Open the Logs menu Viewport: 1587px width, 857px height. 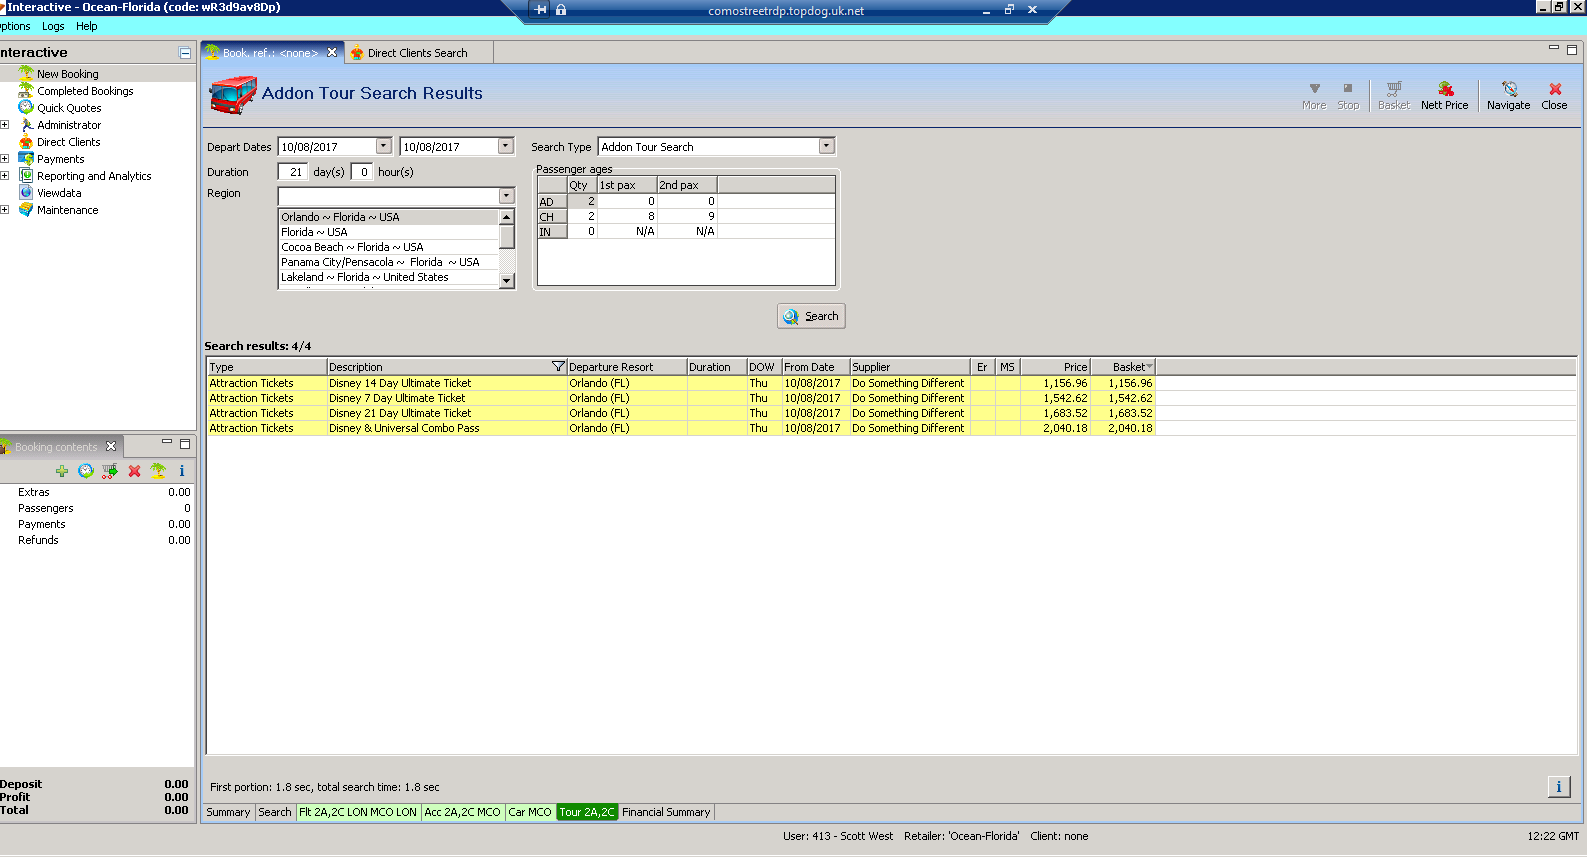click(x=53, y=26)
